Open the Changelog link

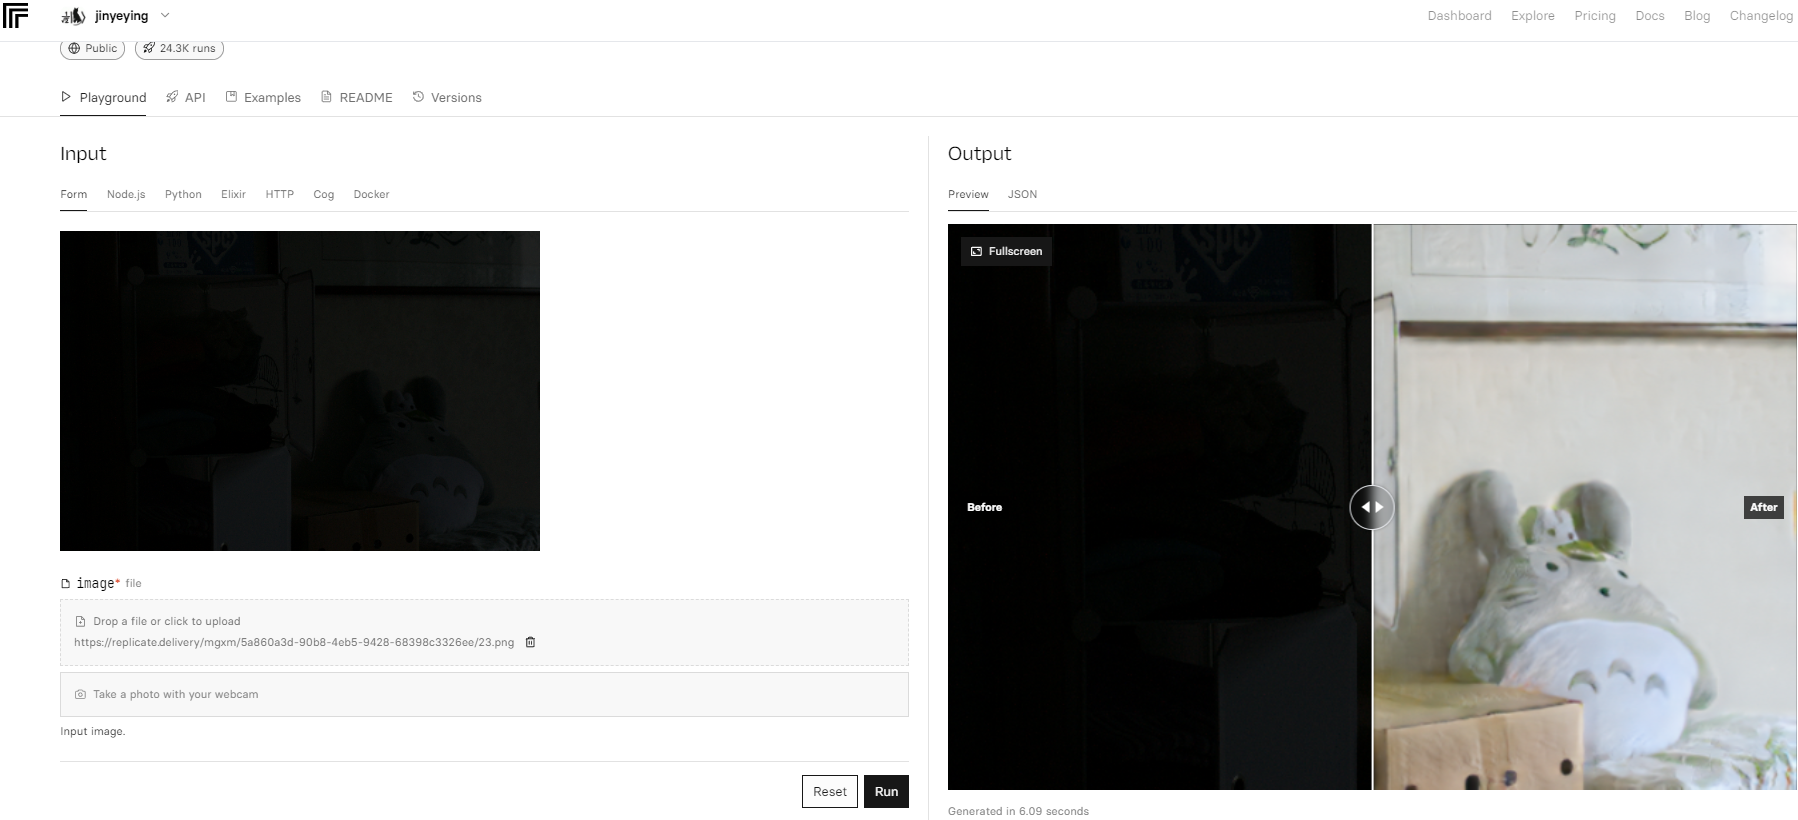click(1761, 16)
